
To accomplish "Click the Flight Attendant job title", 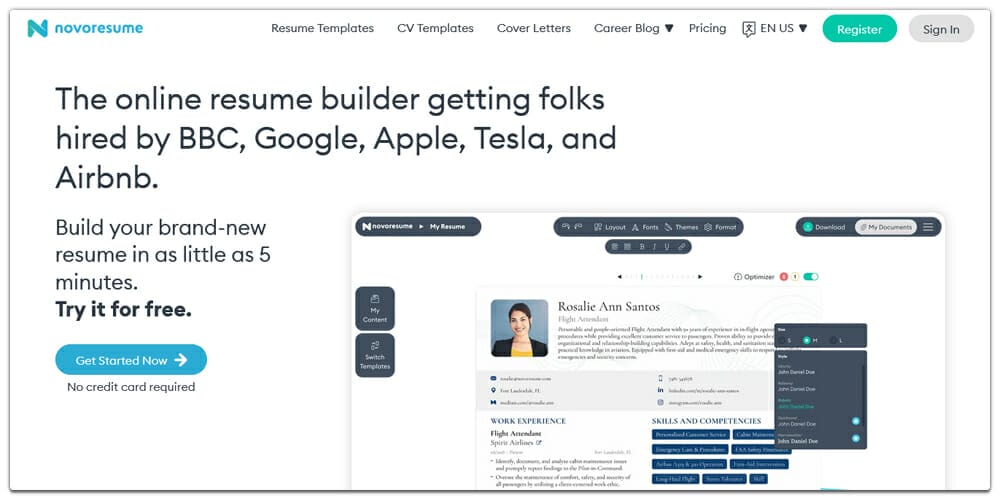I will click(516, 433).
